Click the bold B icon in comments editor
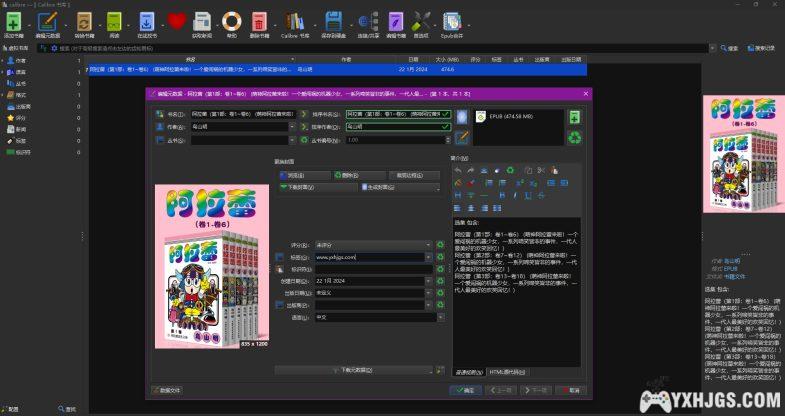Viewport: 785px width, 416px height. [502, 195]
